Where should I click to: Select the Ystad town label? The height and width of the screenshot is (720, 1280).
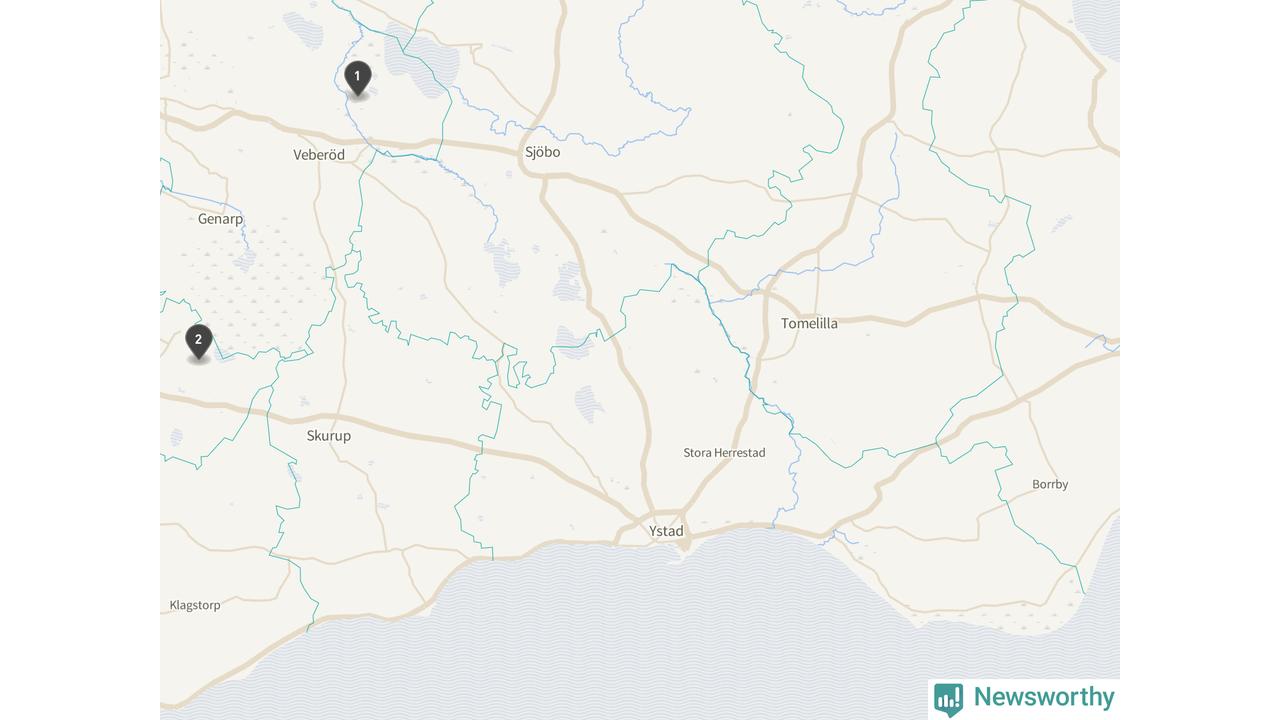click(x=666, y=531)
